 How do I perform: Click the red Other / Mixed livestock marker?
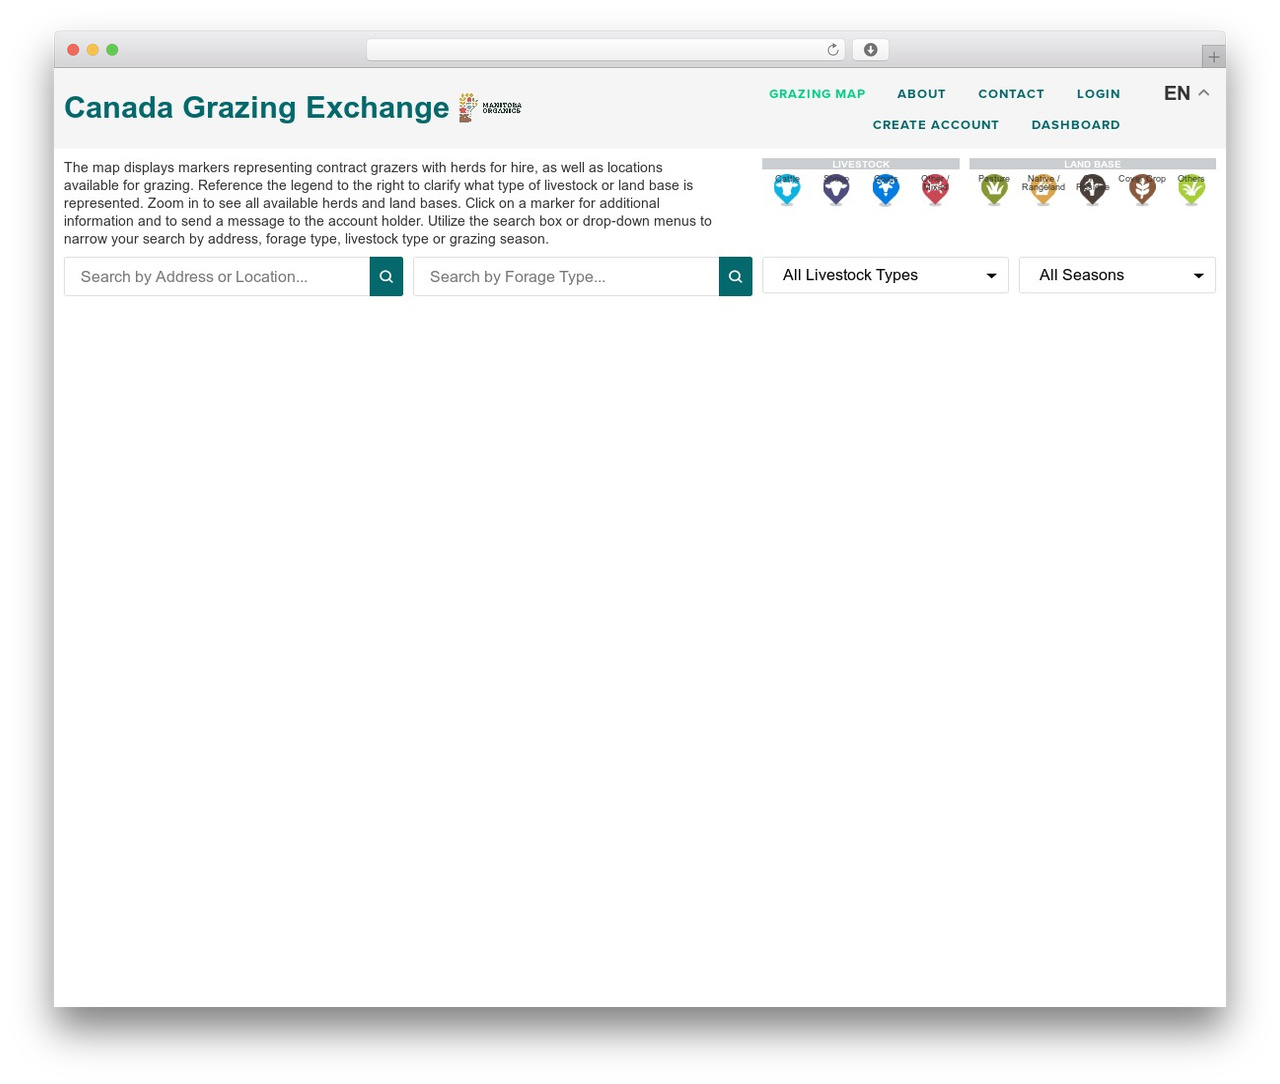pyautogui.click(x=935, y=189)
